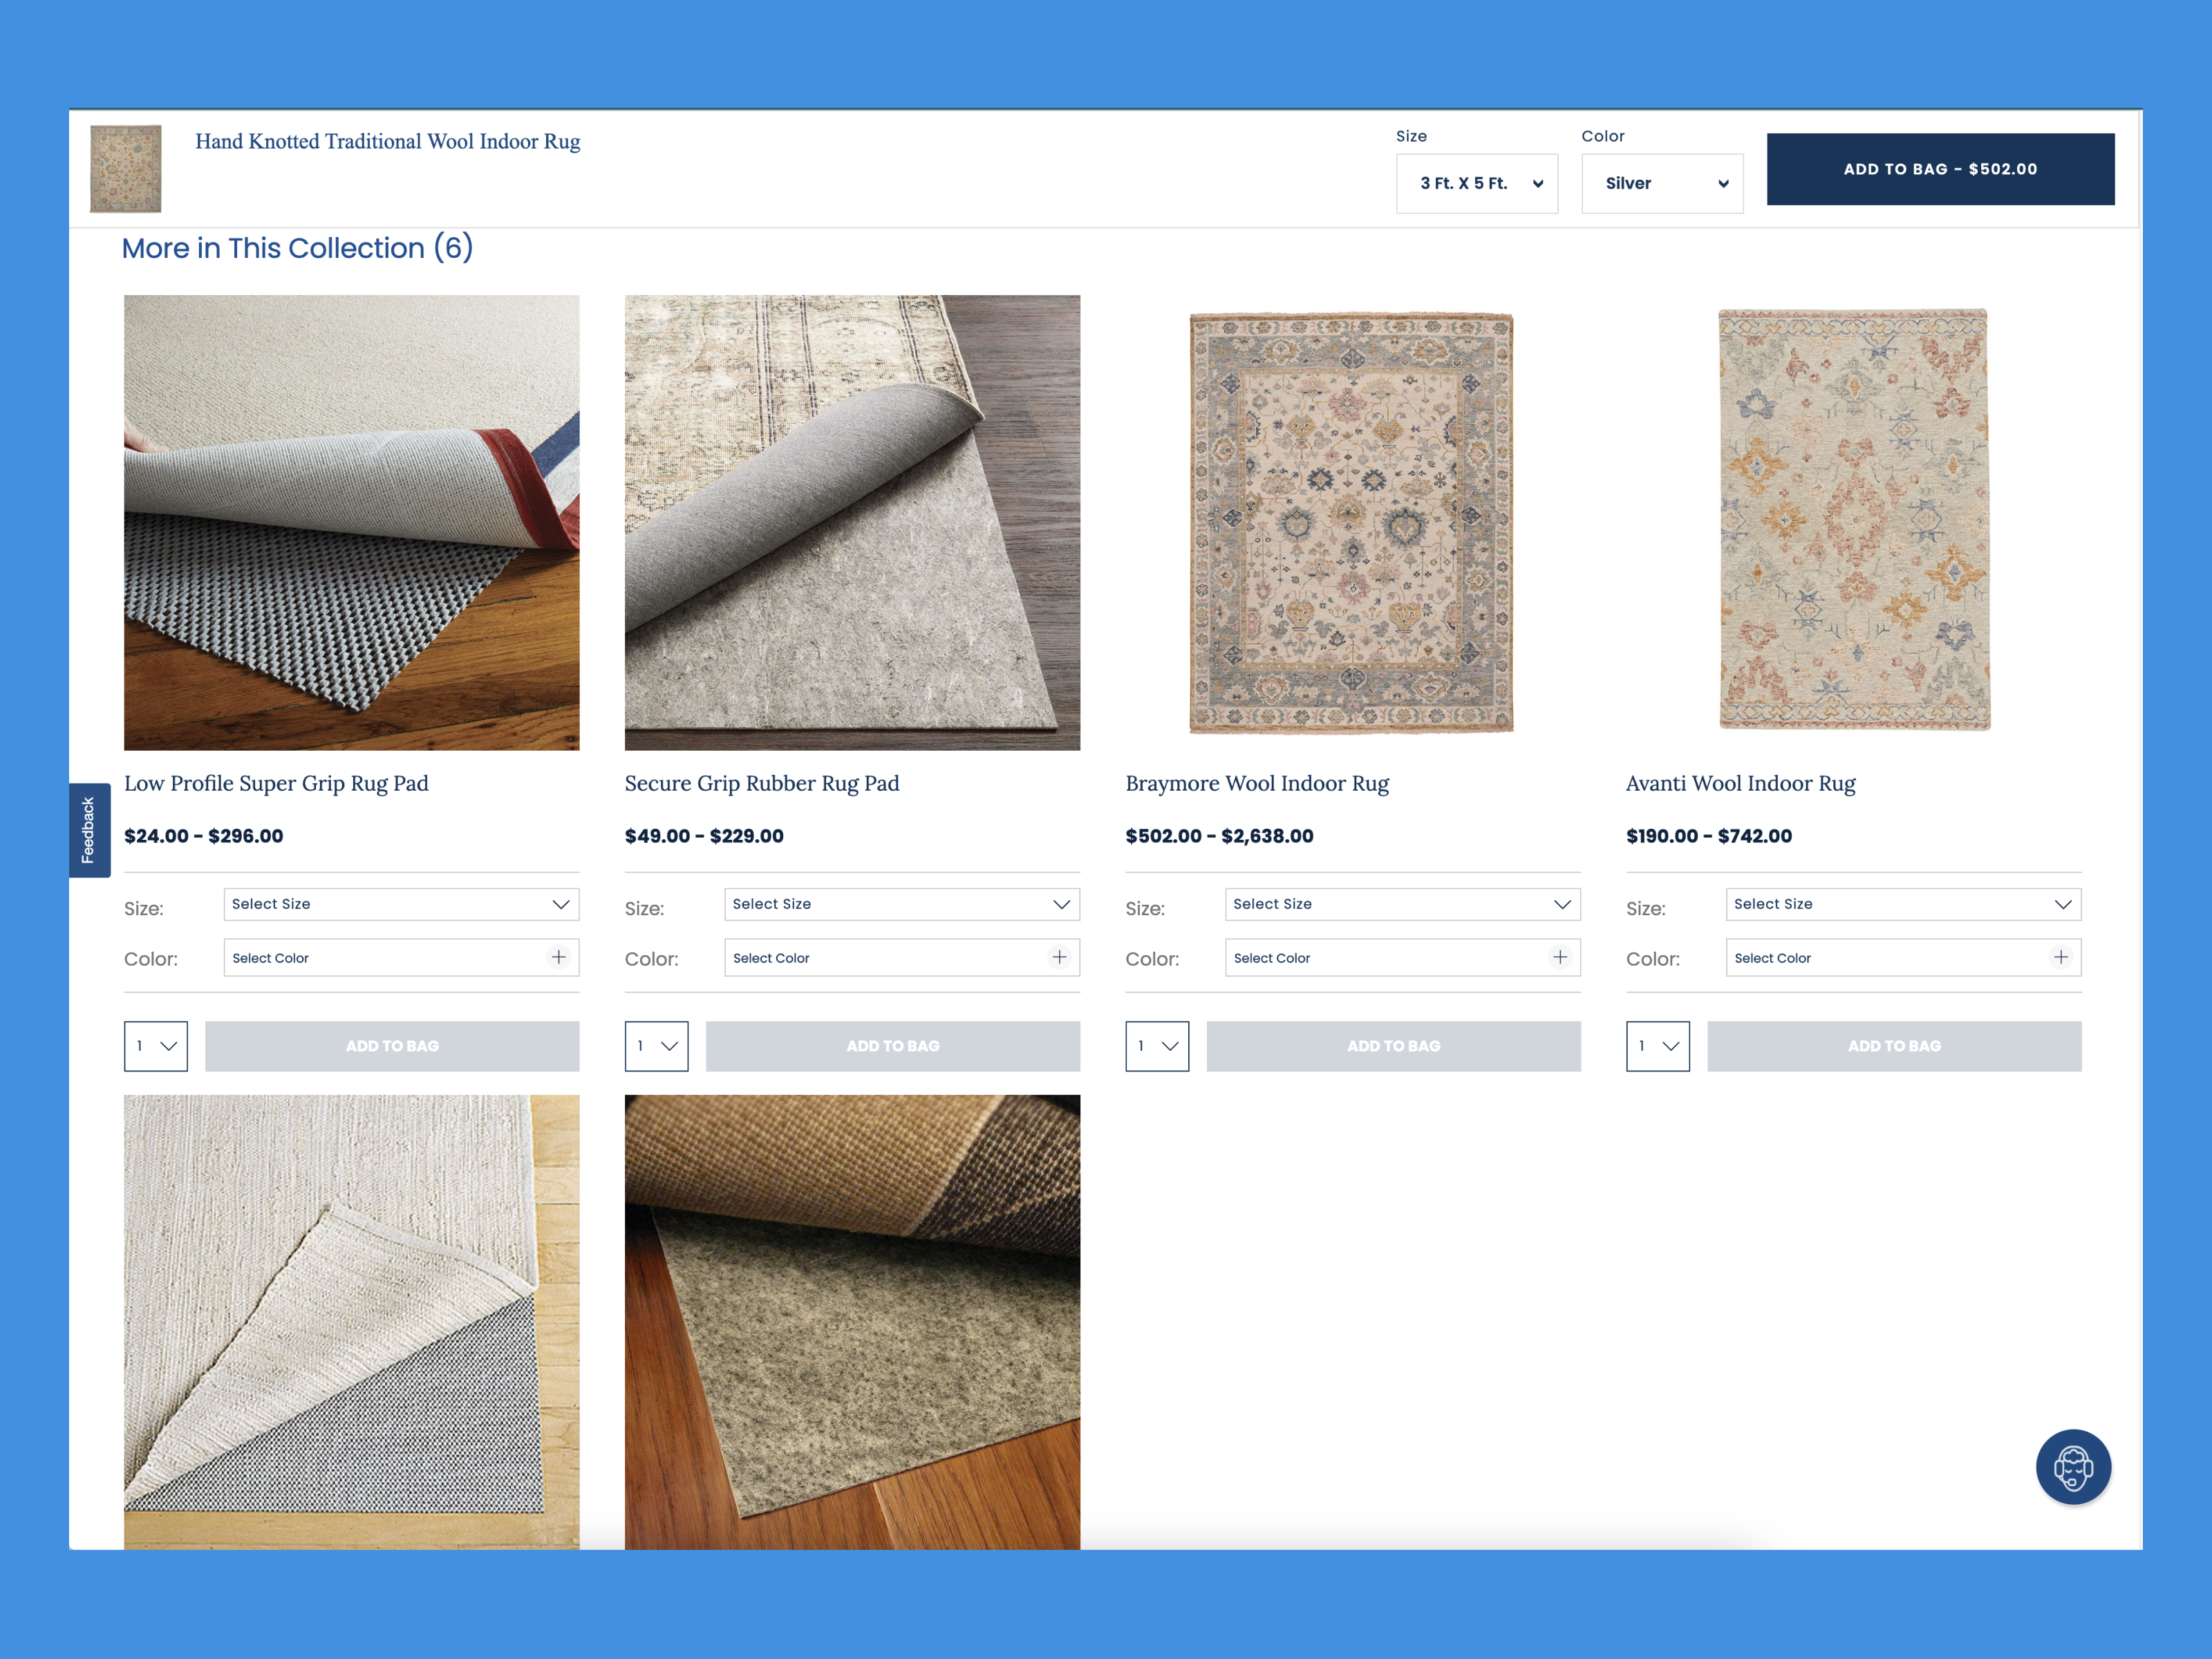Click Secure Grip Rubber Rug Pad image
2212x1659 pixels.
tap(852, 521)
